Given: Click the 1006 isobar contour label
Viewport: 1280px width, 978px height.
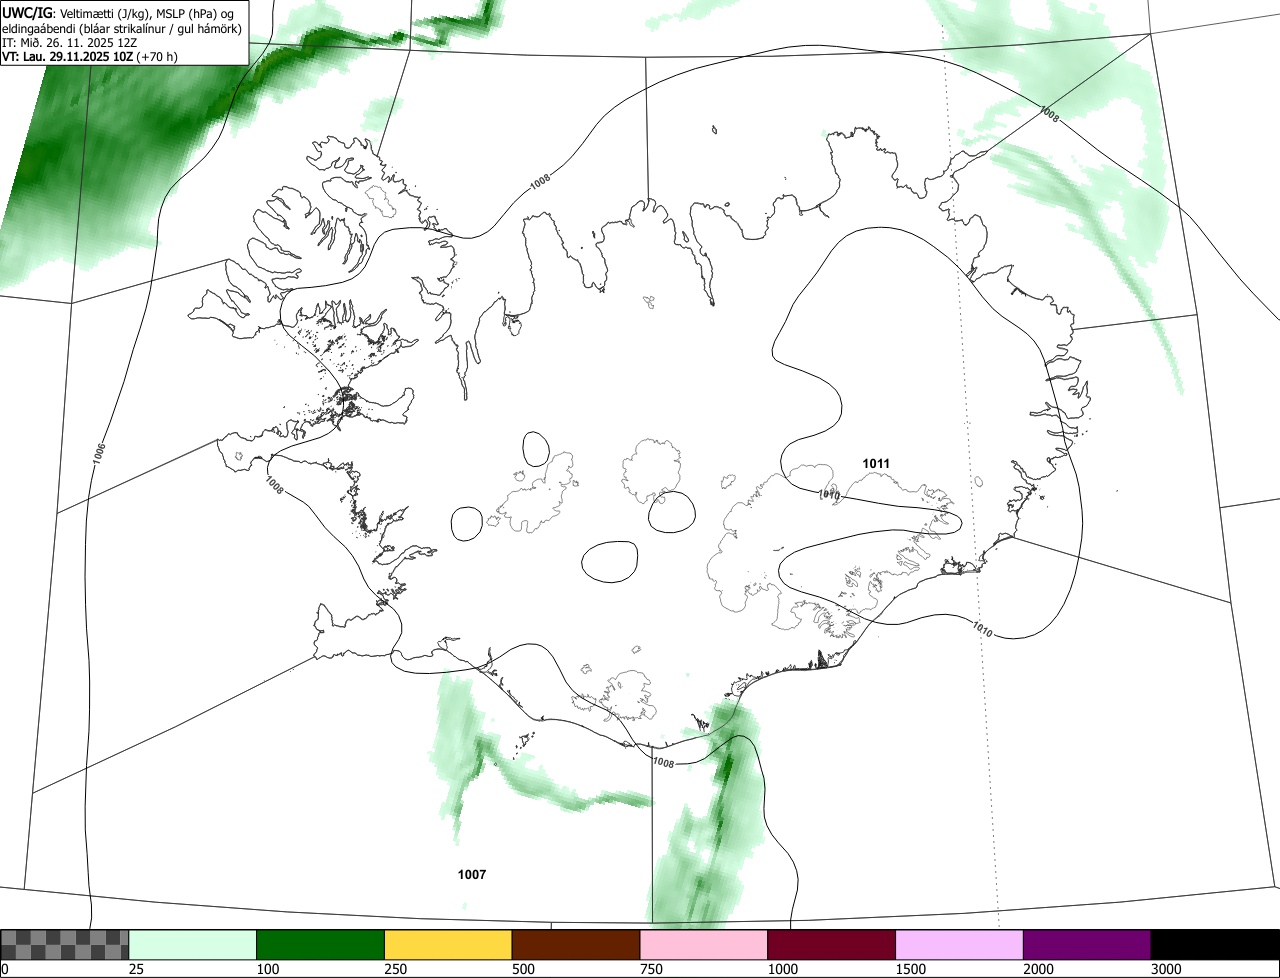Looking at the screenshot, I should click(98, 453).
